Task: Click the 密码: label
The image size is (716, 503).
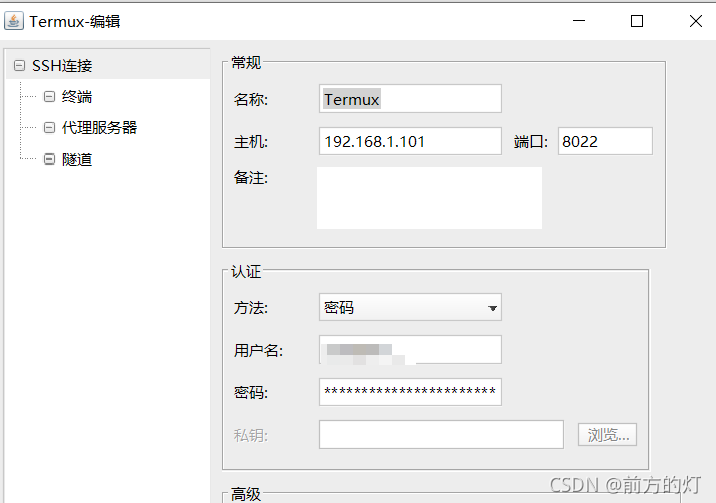Action: pos(251,392)
